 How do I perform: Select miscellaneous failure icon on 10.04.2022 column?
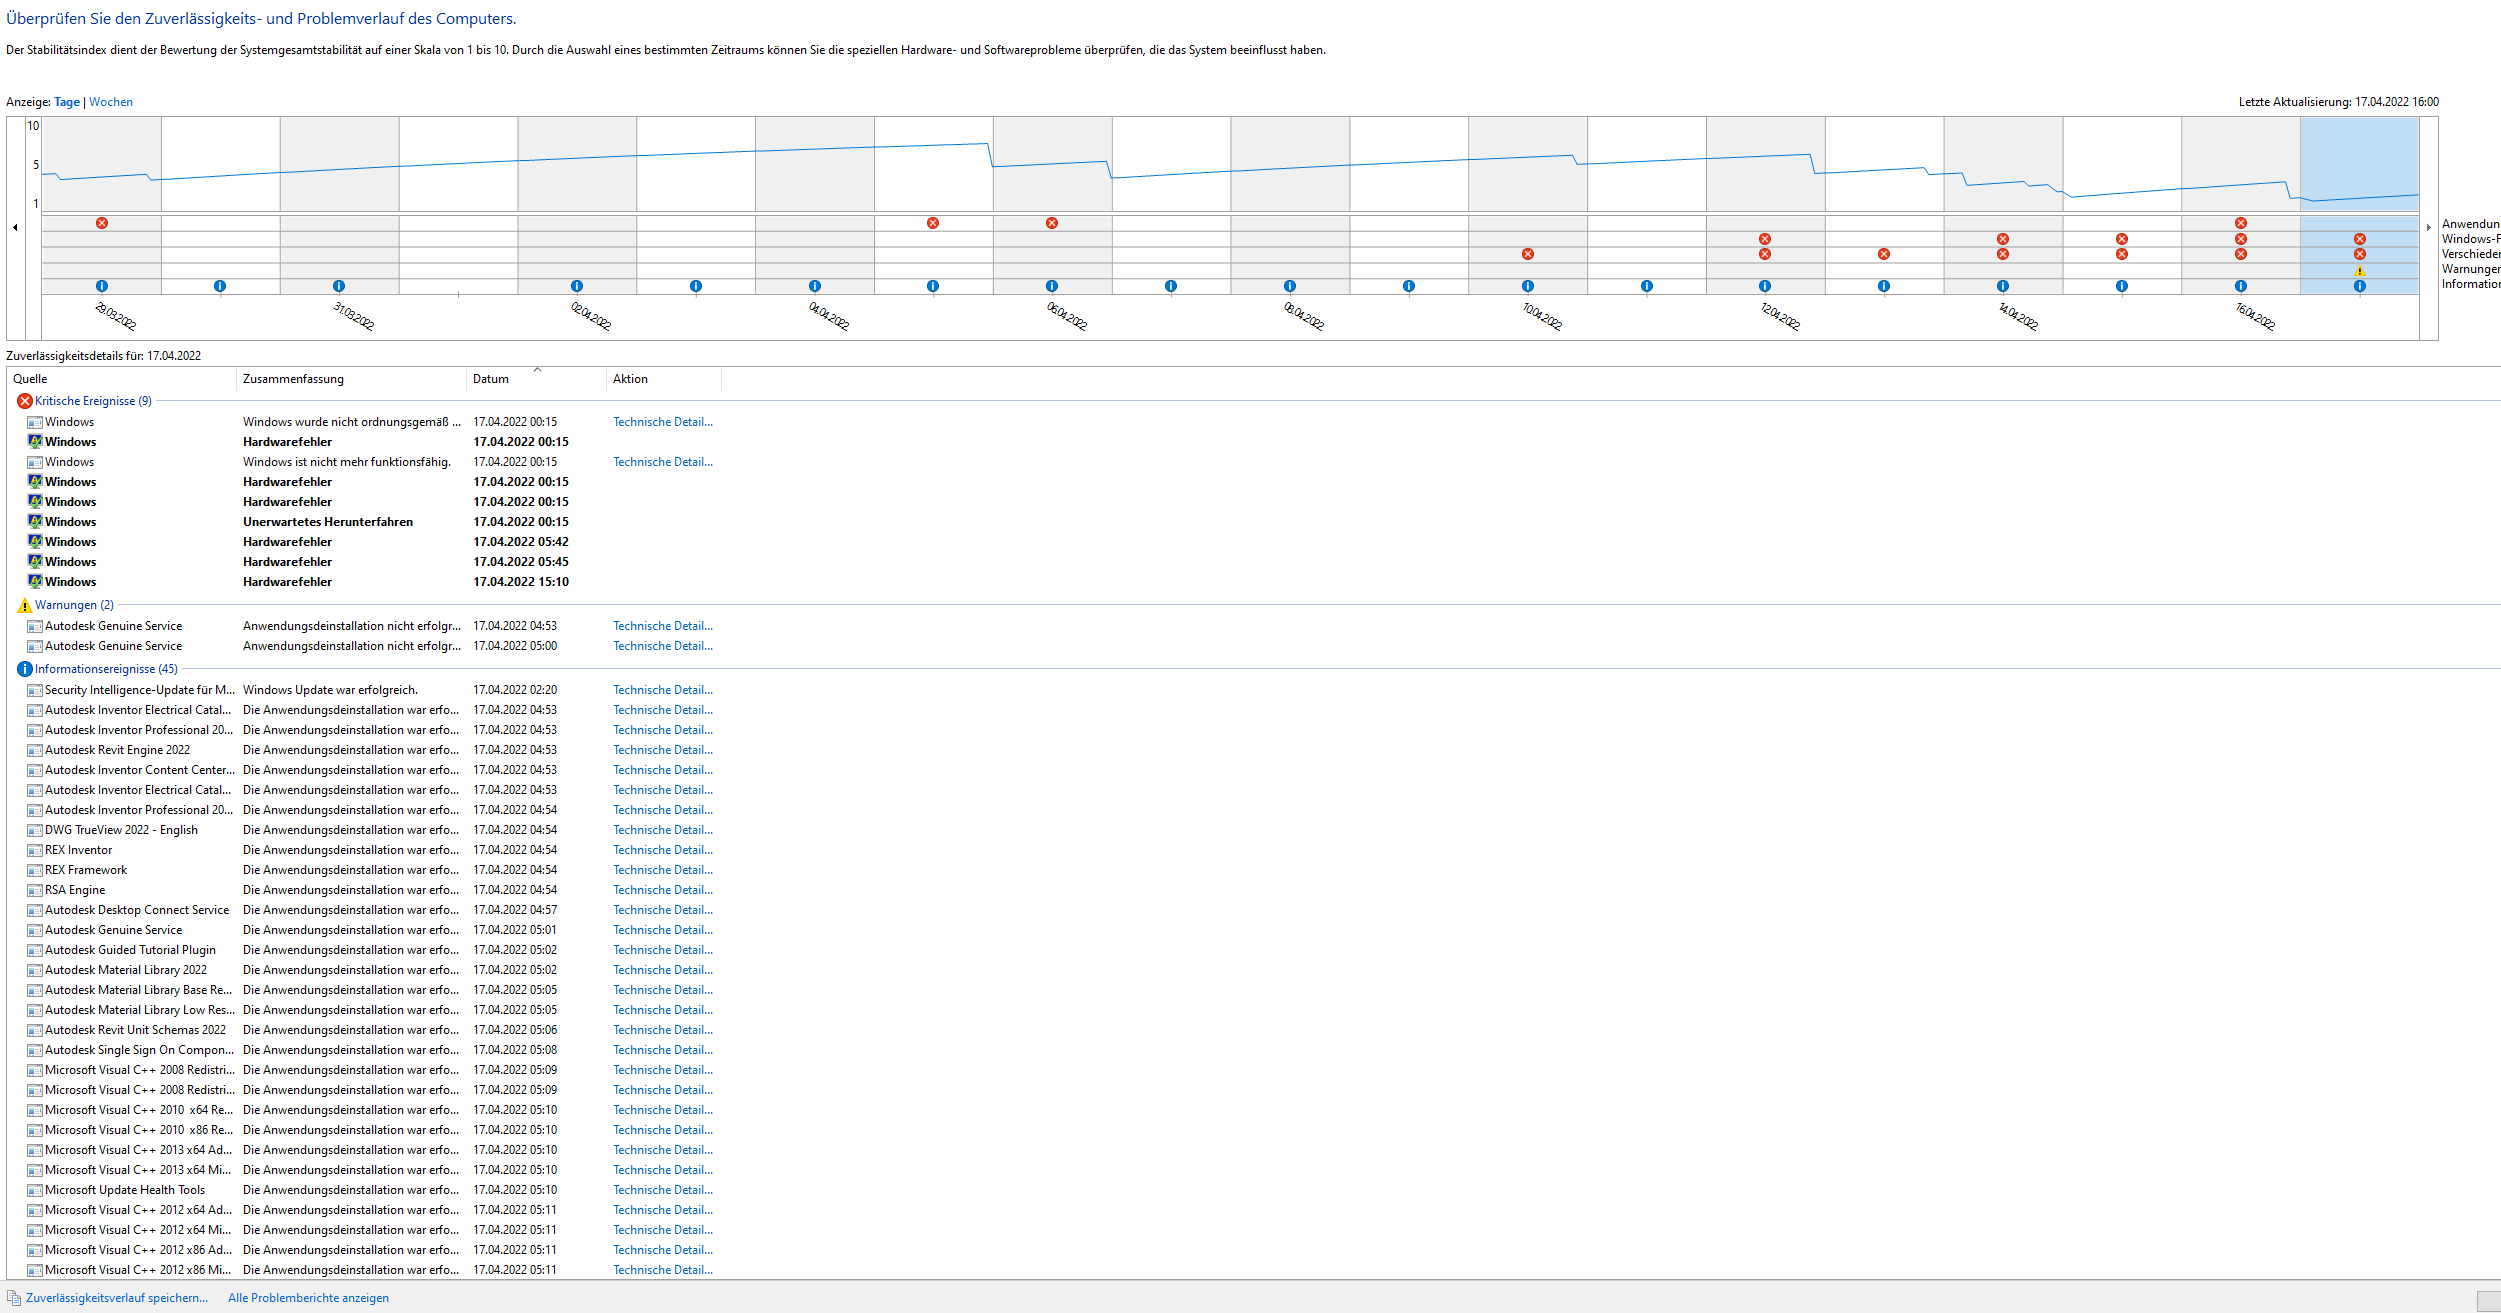click(x=1528, y=254)
